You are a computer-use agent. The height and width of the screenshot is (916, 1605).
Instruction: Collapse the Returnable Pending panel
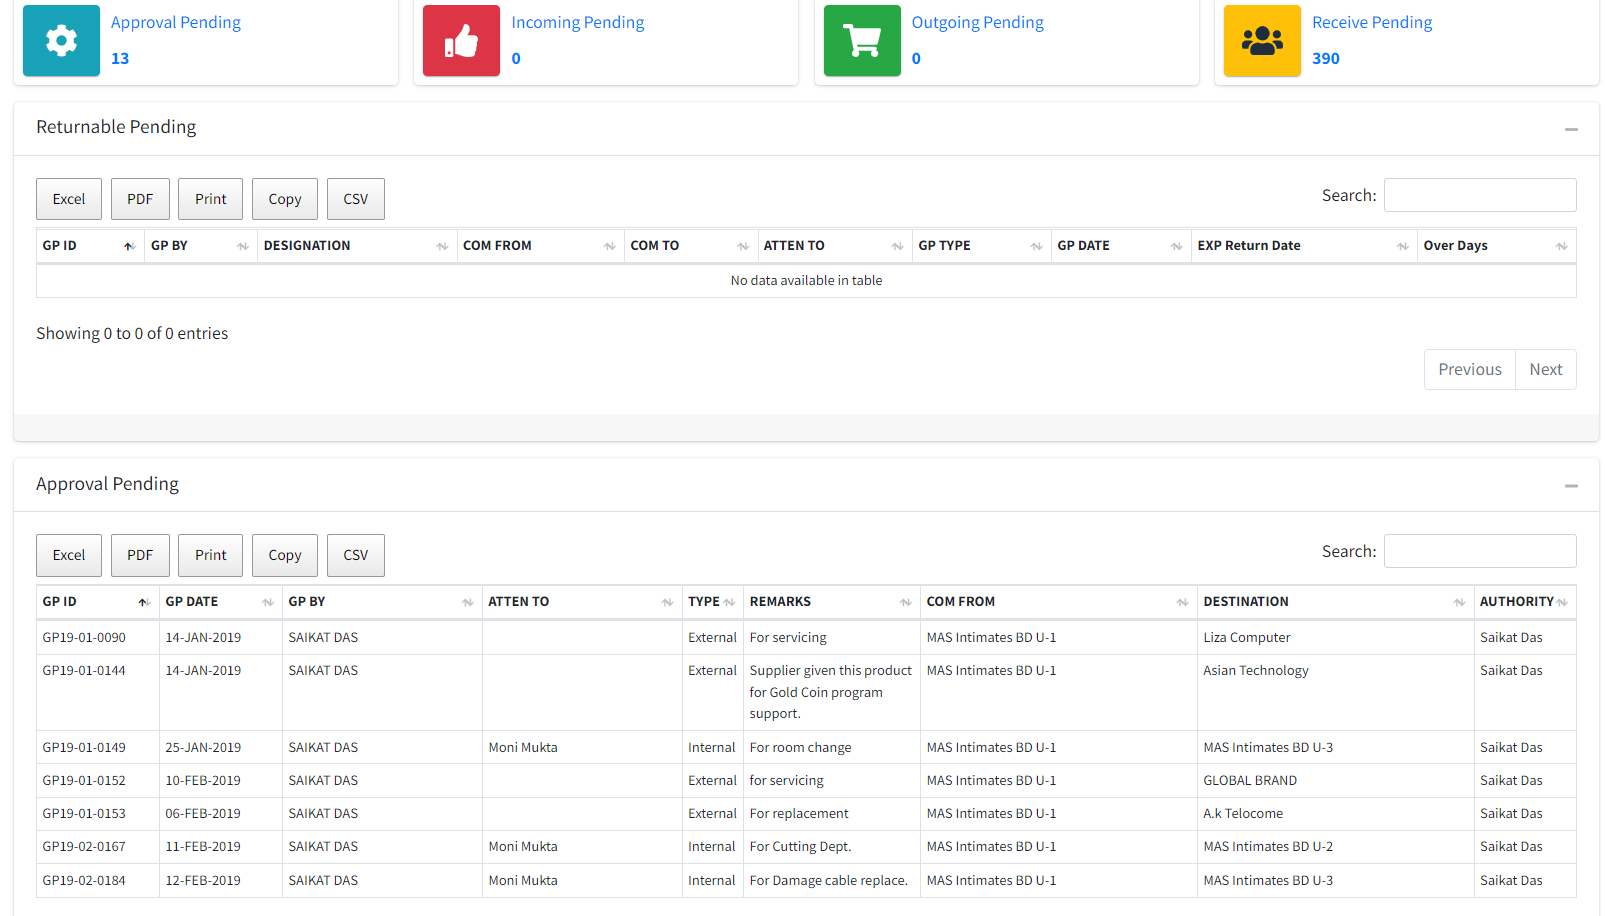pos(1570,129)
